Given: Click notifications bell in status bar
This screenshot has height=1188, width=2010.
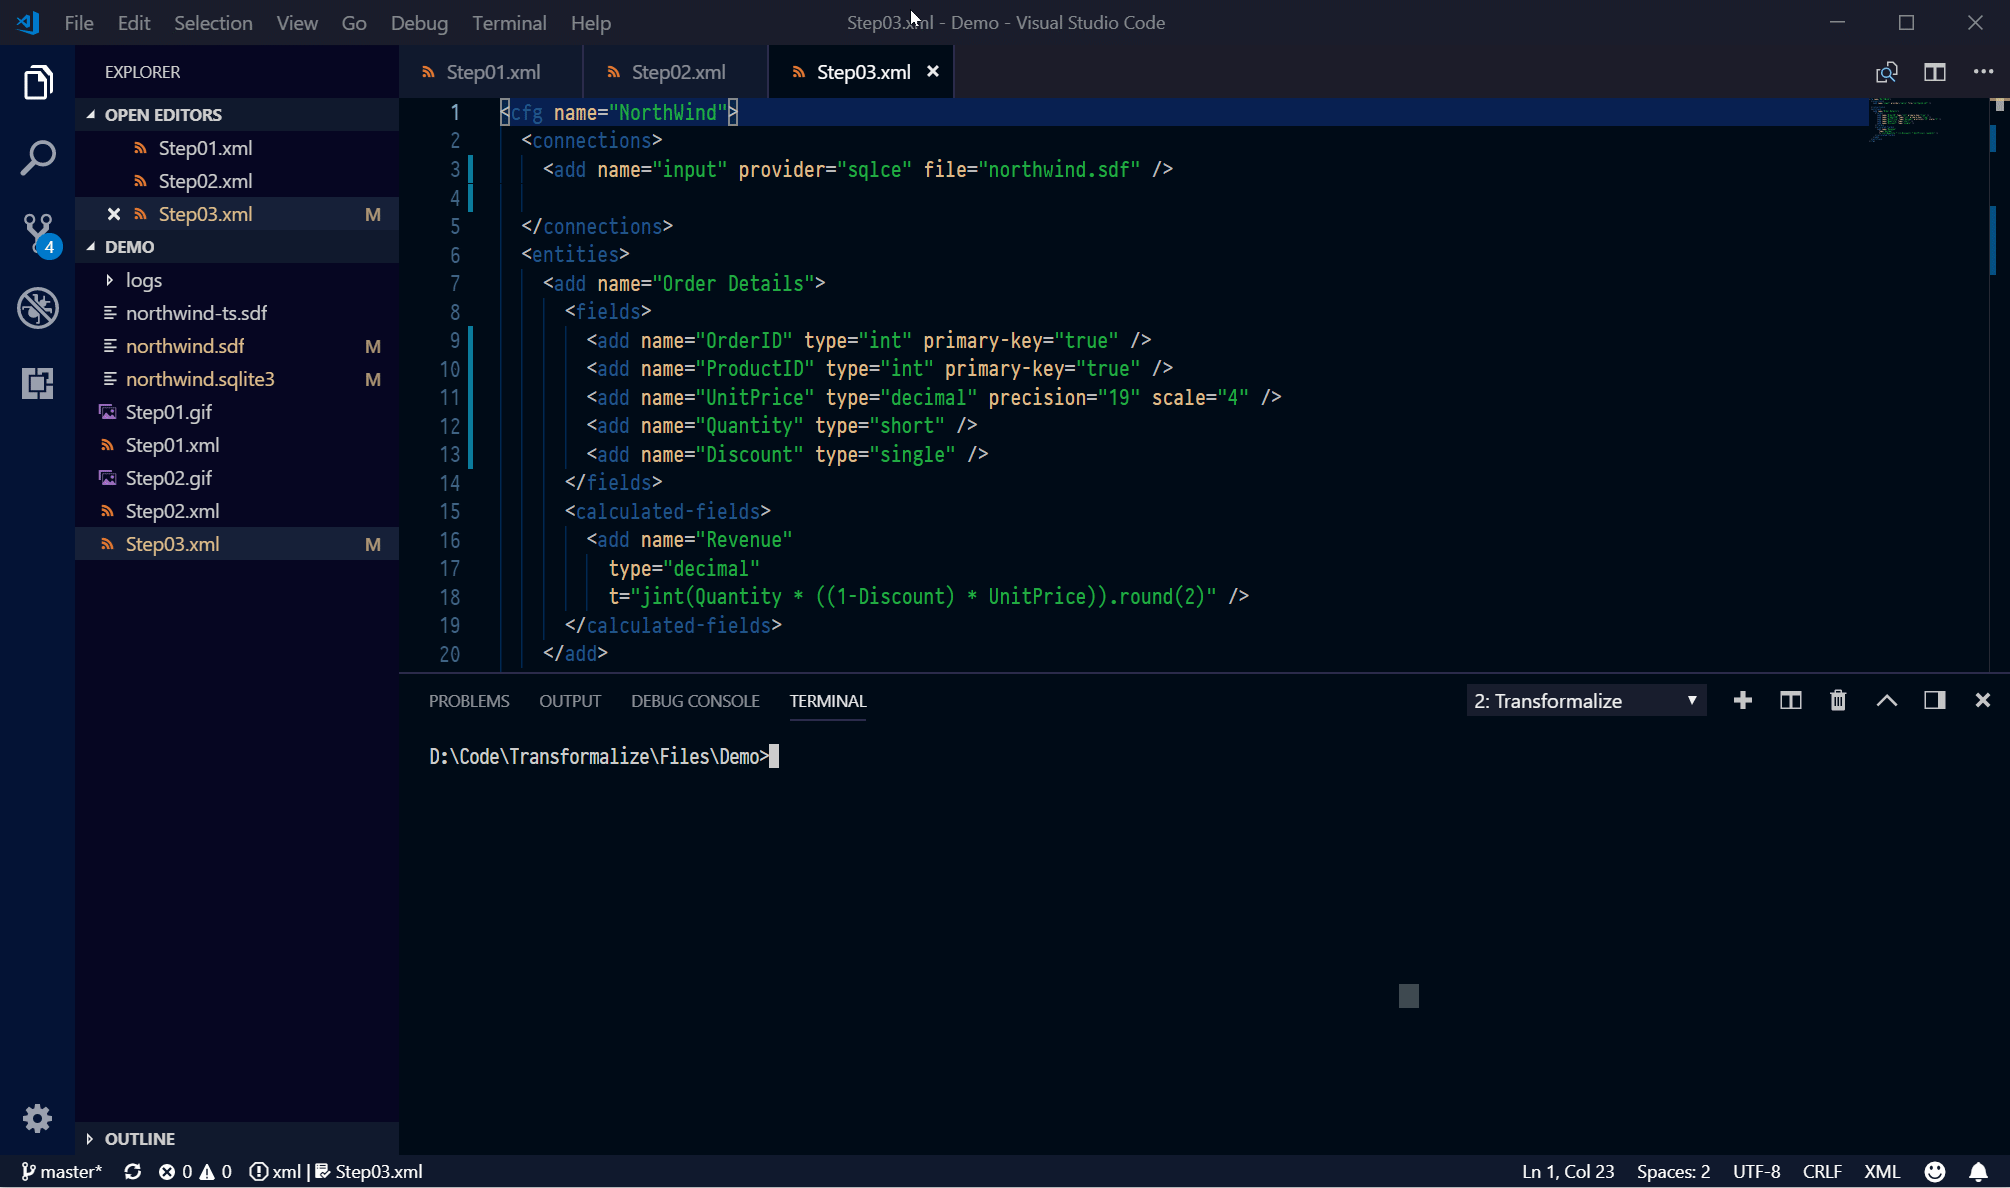Looking at the screenshot, I should 1978,1171.
